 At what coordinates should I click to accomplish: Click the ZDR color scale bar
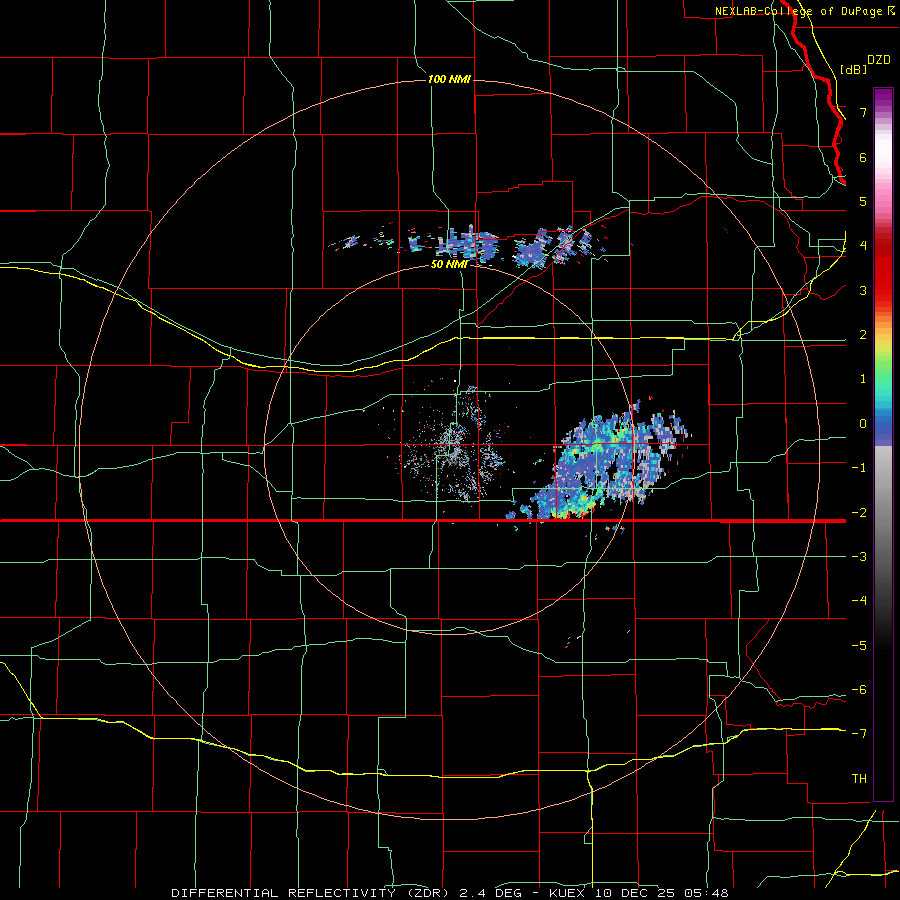pos(883,444)
